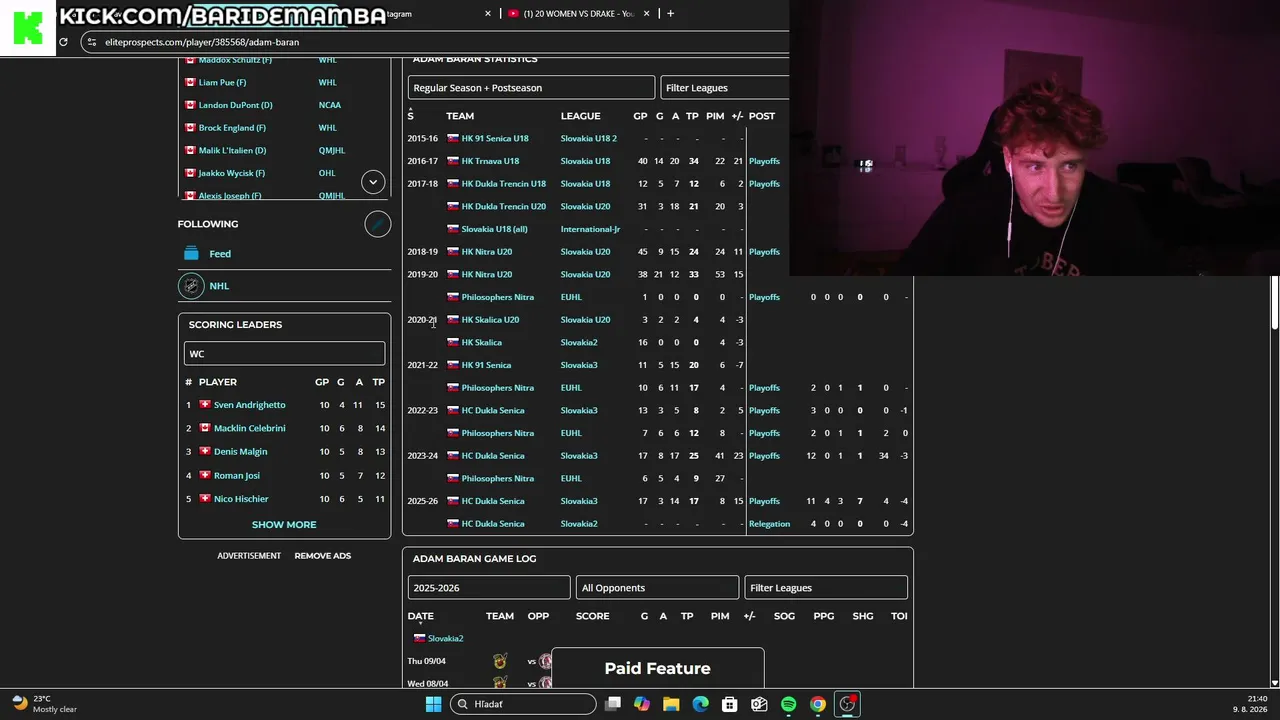Open the Relegation link for HC Dukla Senica

point(770,524)
